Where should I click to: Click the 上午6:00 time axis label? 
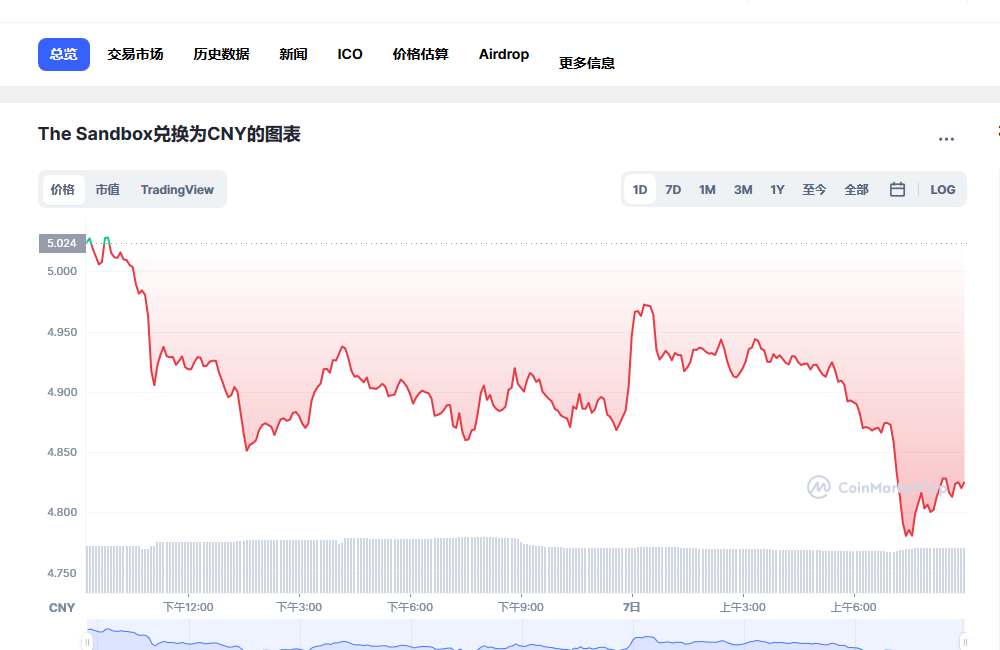[853, 607]
